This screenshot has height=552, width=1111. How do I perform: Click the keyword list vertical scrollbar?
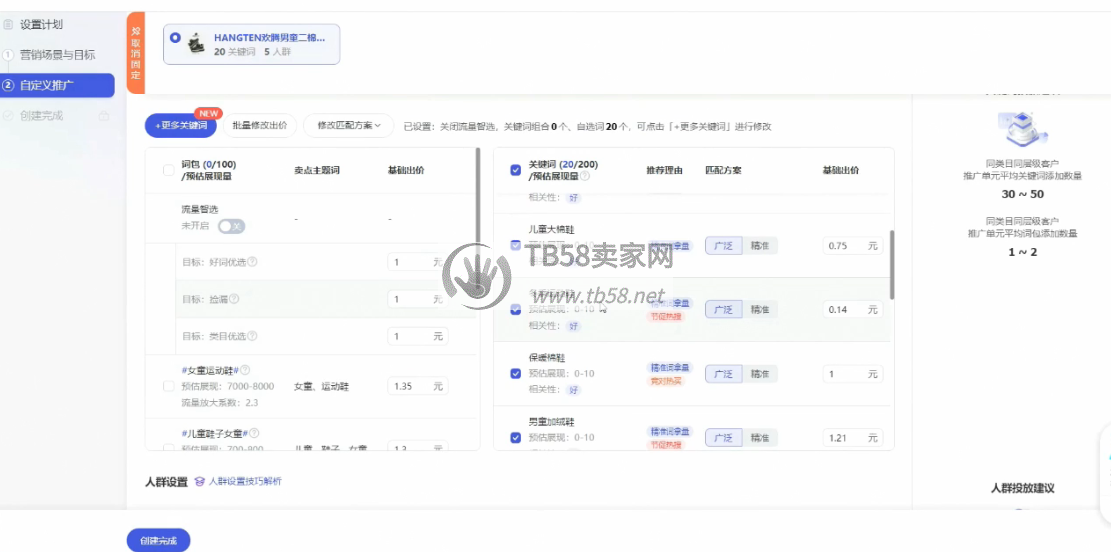click(892, 265)
